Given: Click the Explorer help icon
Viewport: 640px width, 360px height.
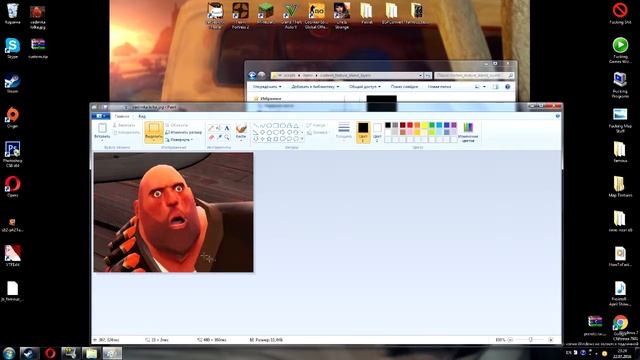Looking at the screenshot, I should (x=507, y=87).
